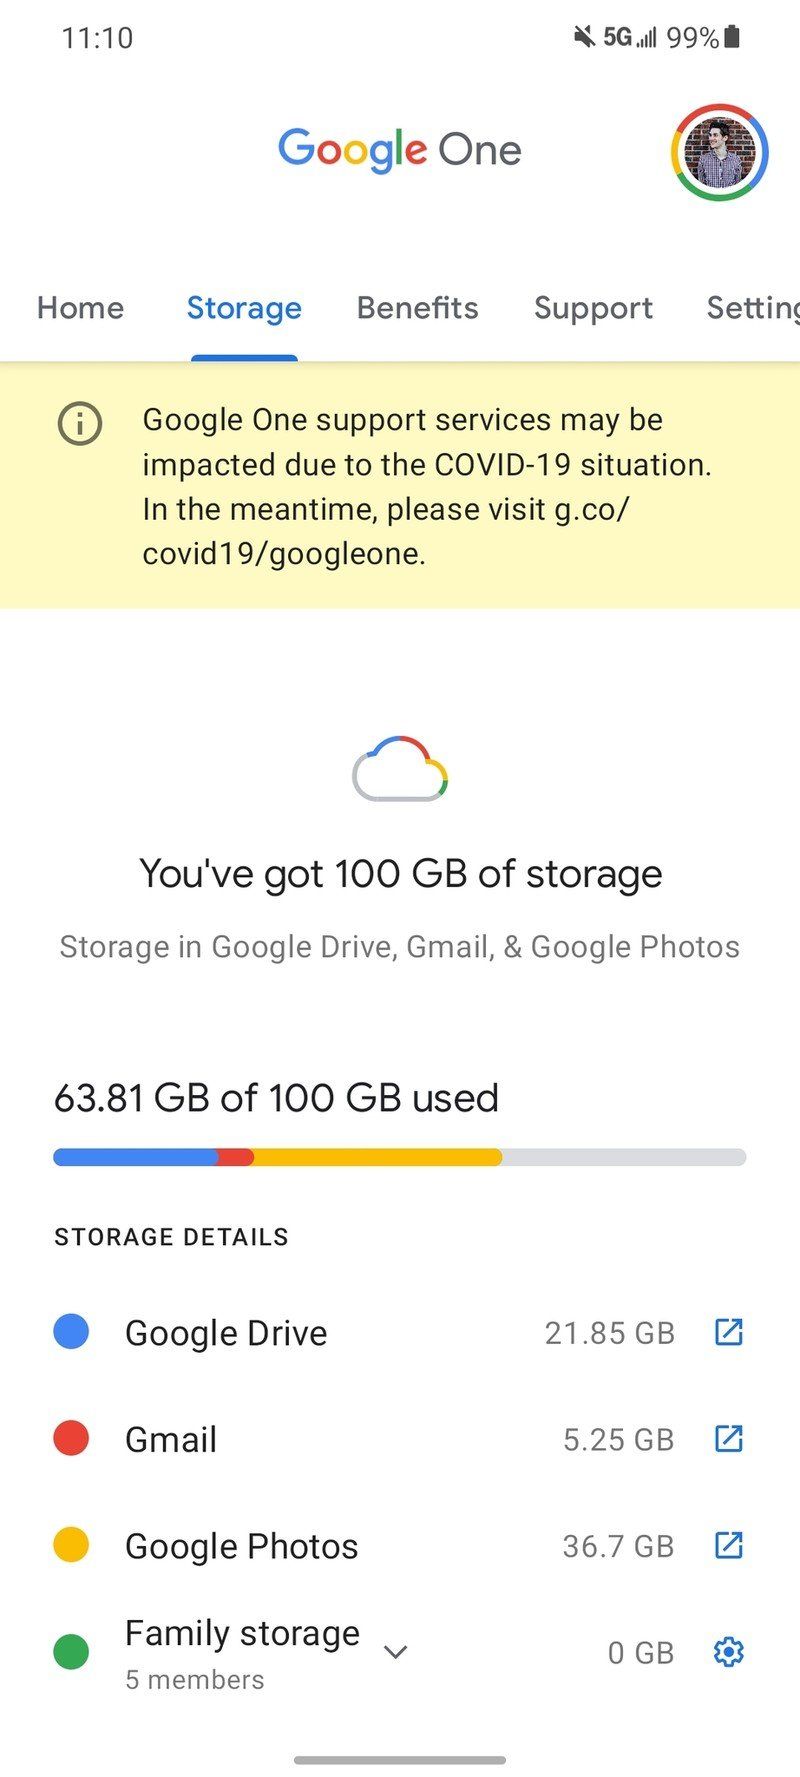Screen dimensions: 800x1777
Task: Open Google Drive external link icon
Action: click(728, 1332)
